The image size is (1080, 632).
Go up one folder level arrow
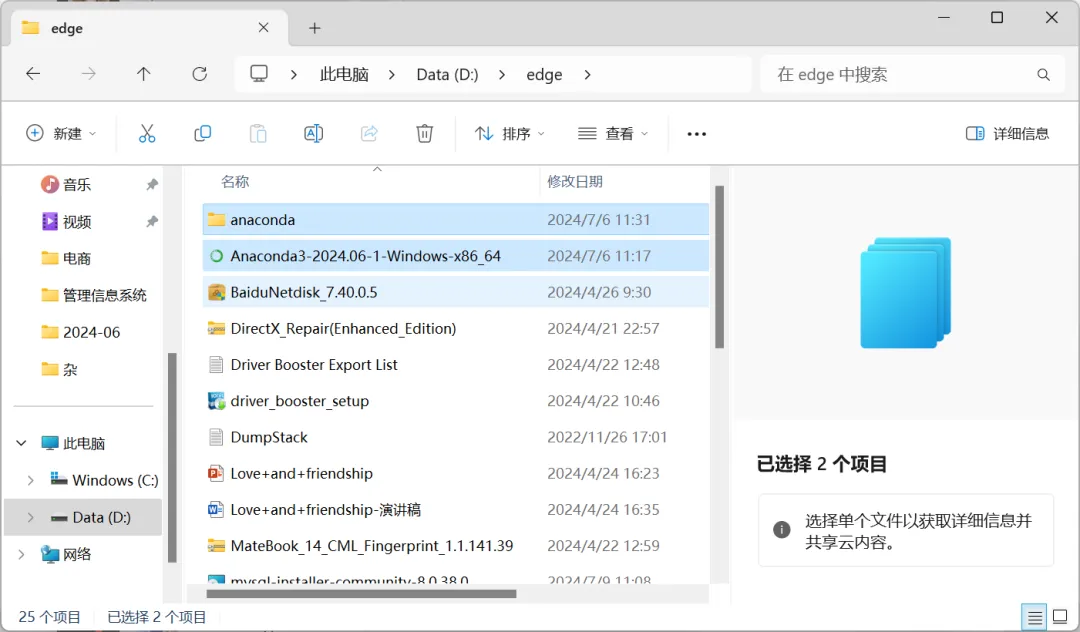143,74
